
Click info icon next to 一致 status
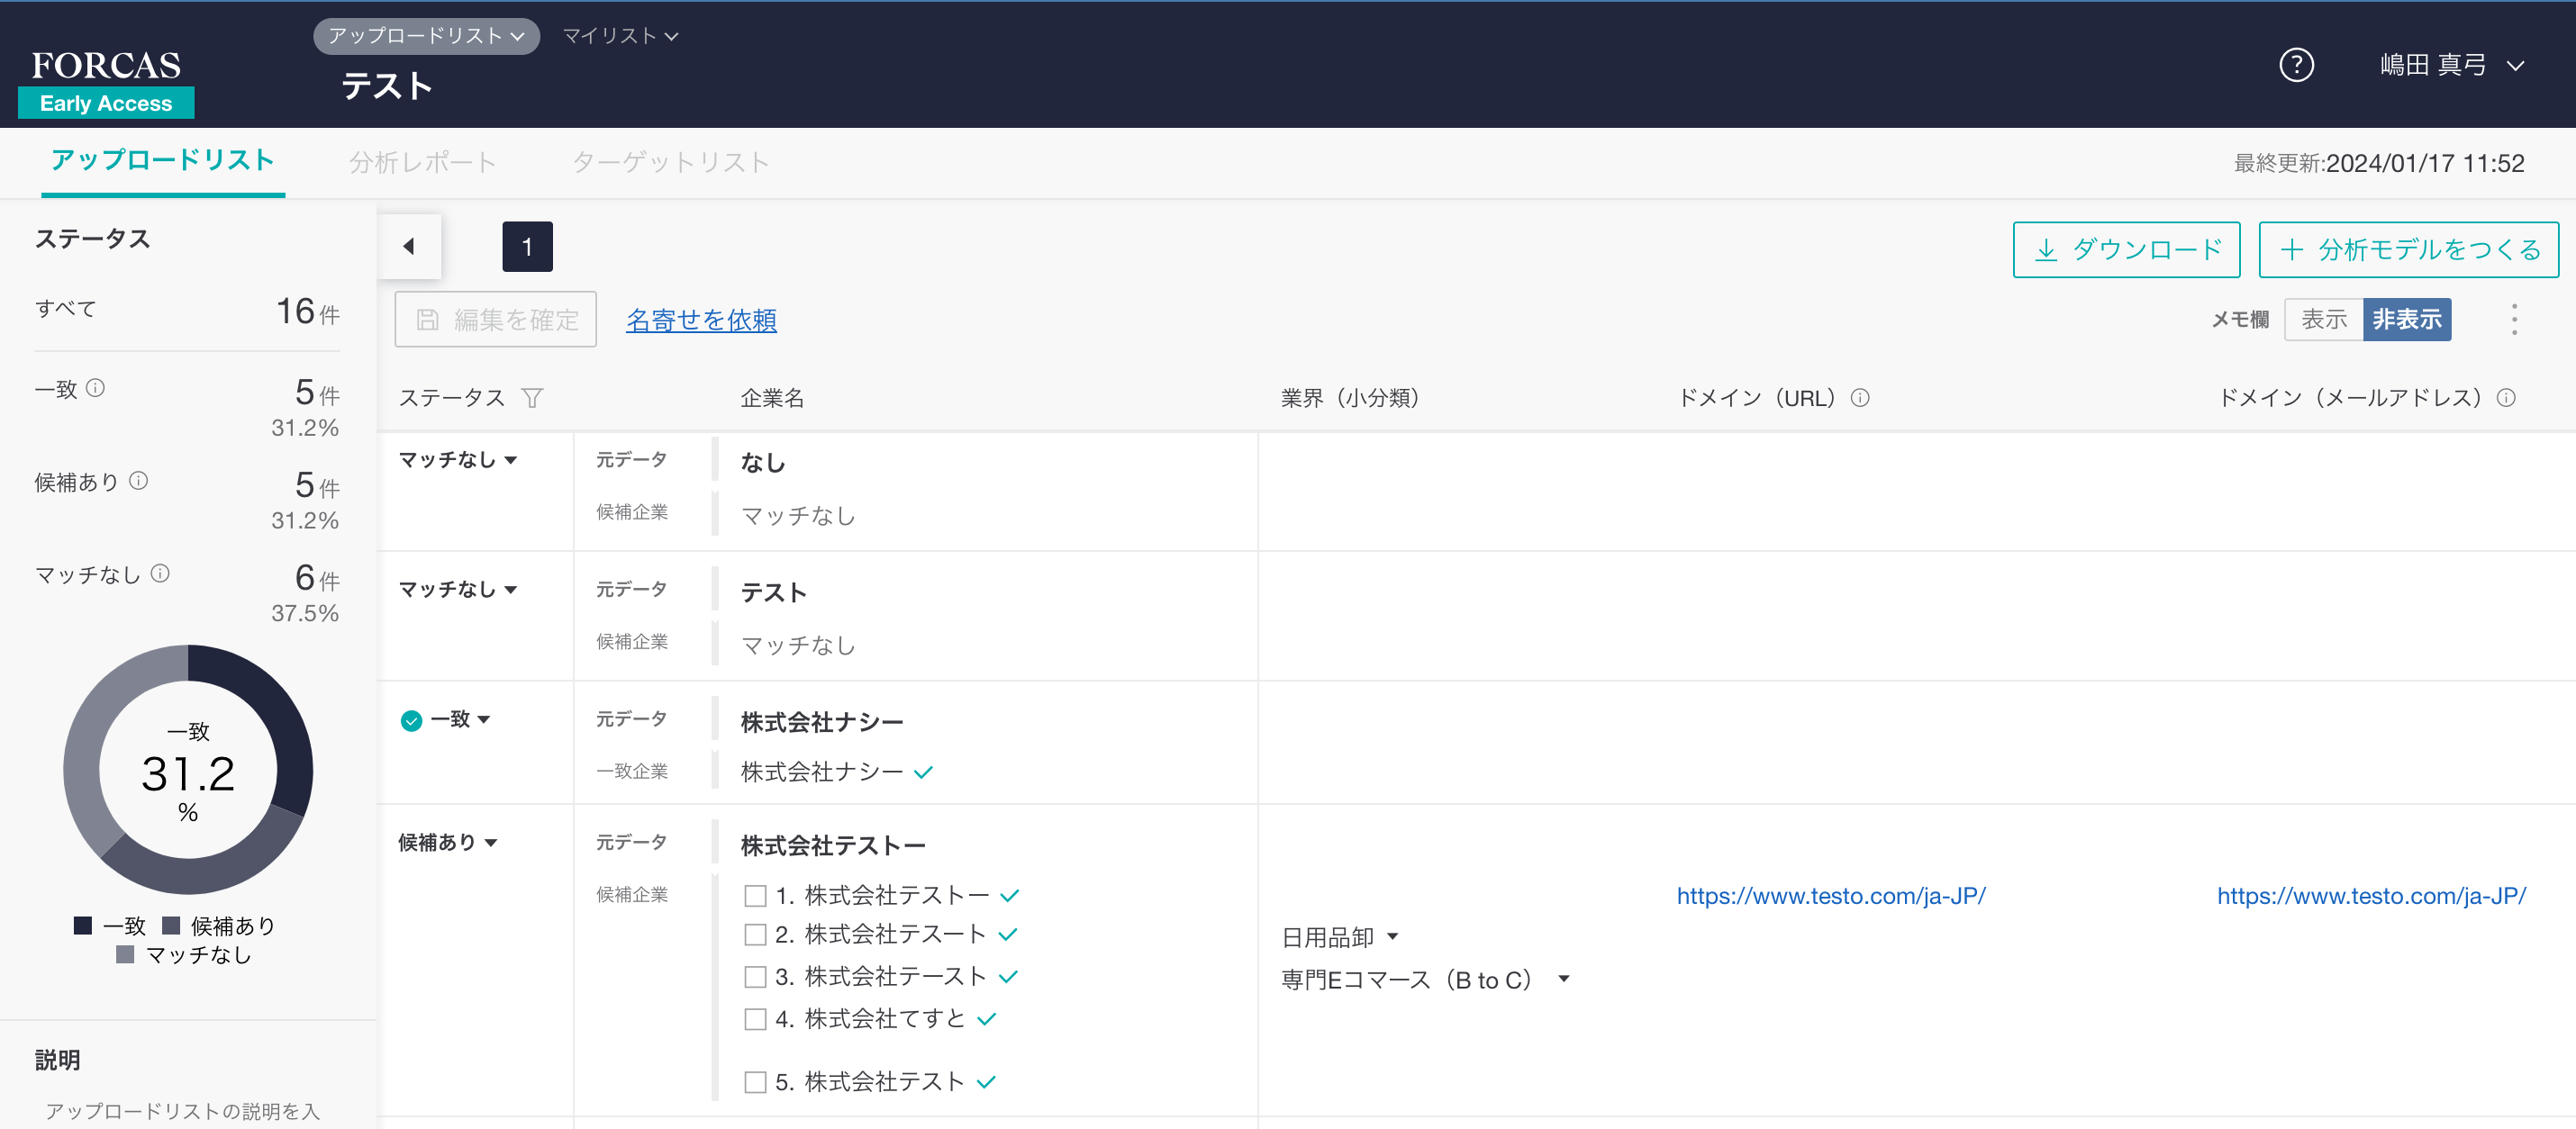[x=95, y=388]
